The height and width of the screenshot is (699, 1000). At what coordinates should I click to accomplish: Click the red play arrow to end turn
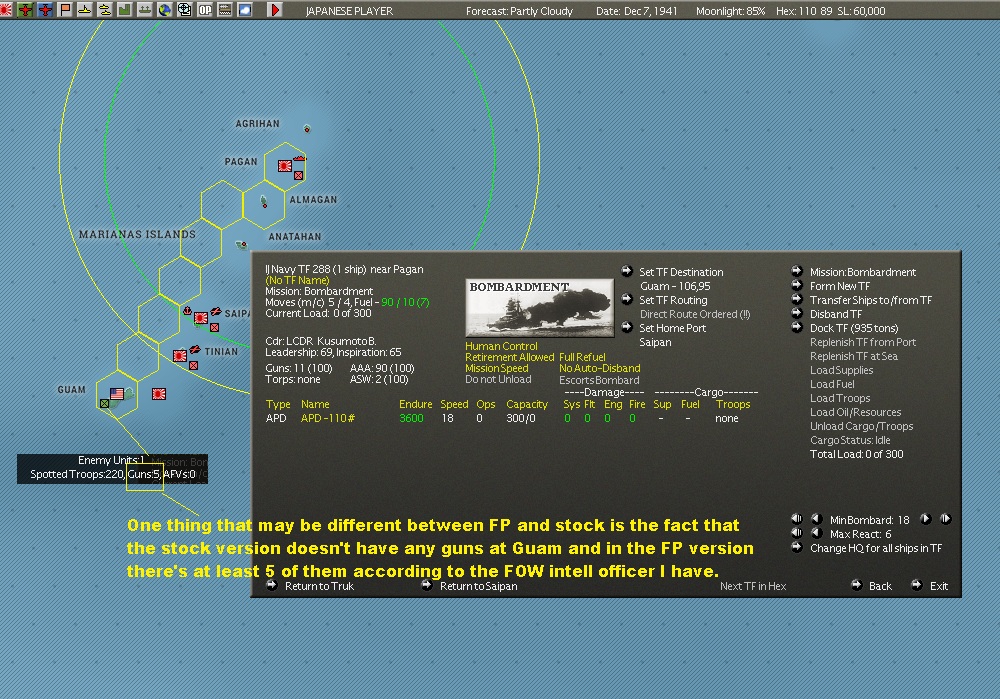pyautogui.click(x=276, y=10)
